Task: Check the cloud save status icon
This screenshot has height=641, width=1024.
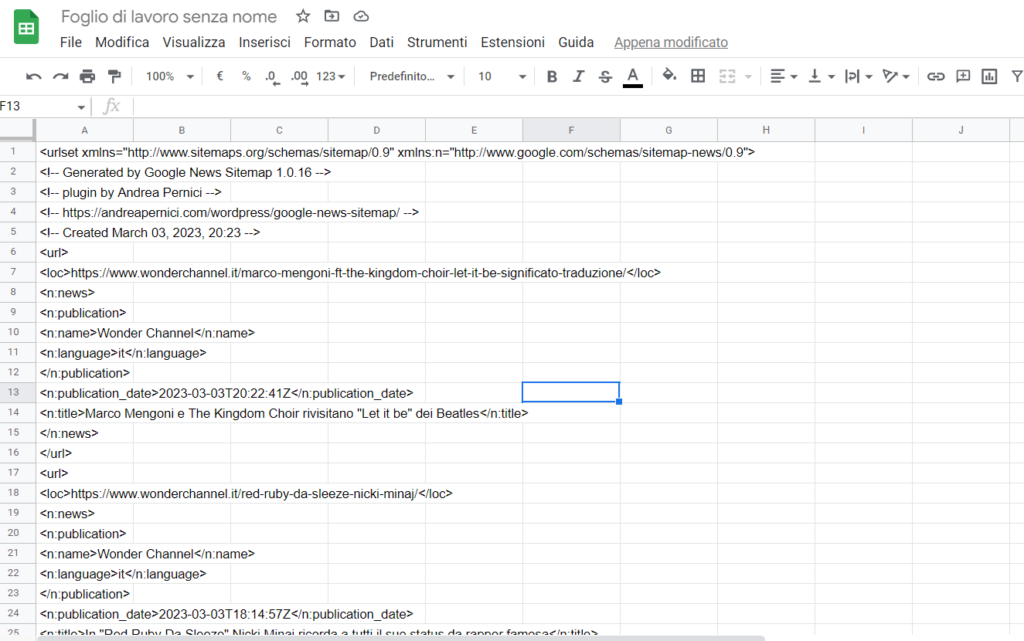Action: tap(361, 16)
